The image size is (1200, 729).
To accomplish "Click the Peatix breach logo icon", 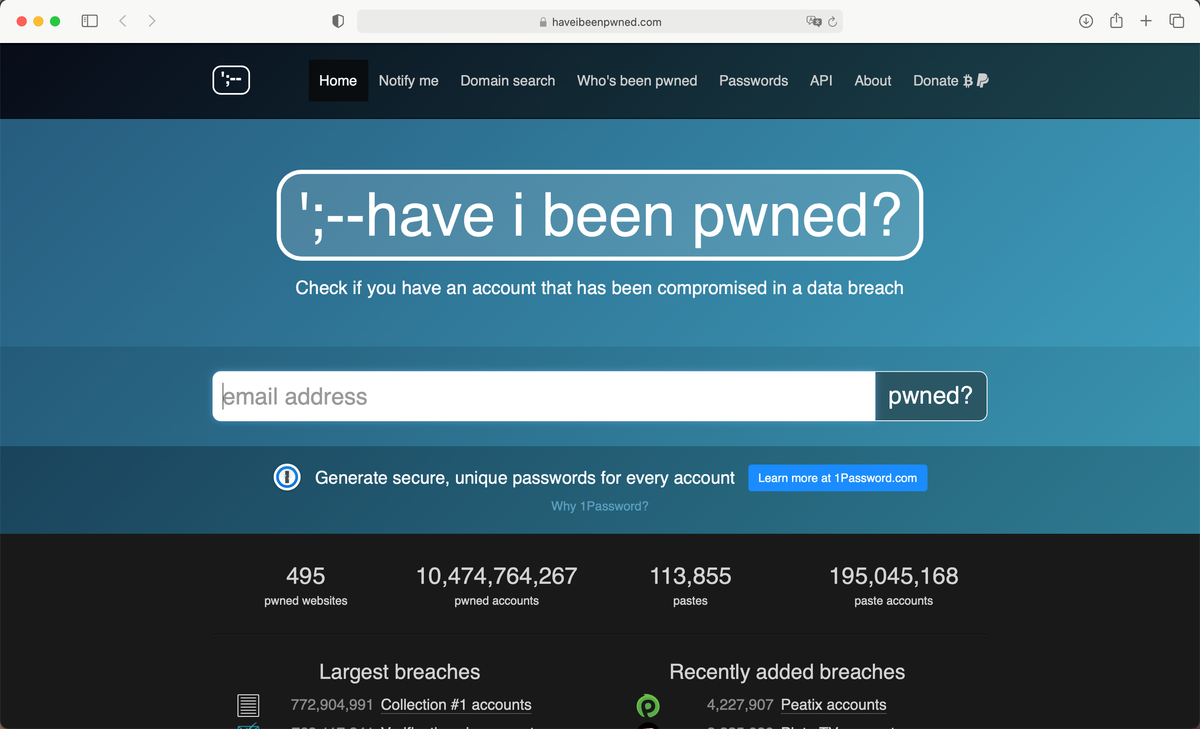I will [x=648, y=706].
